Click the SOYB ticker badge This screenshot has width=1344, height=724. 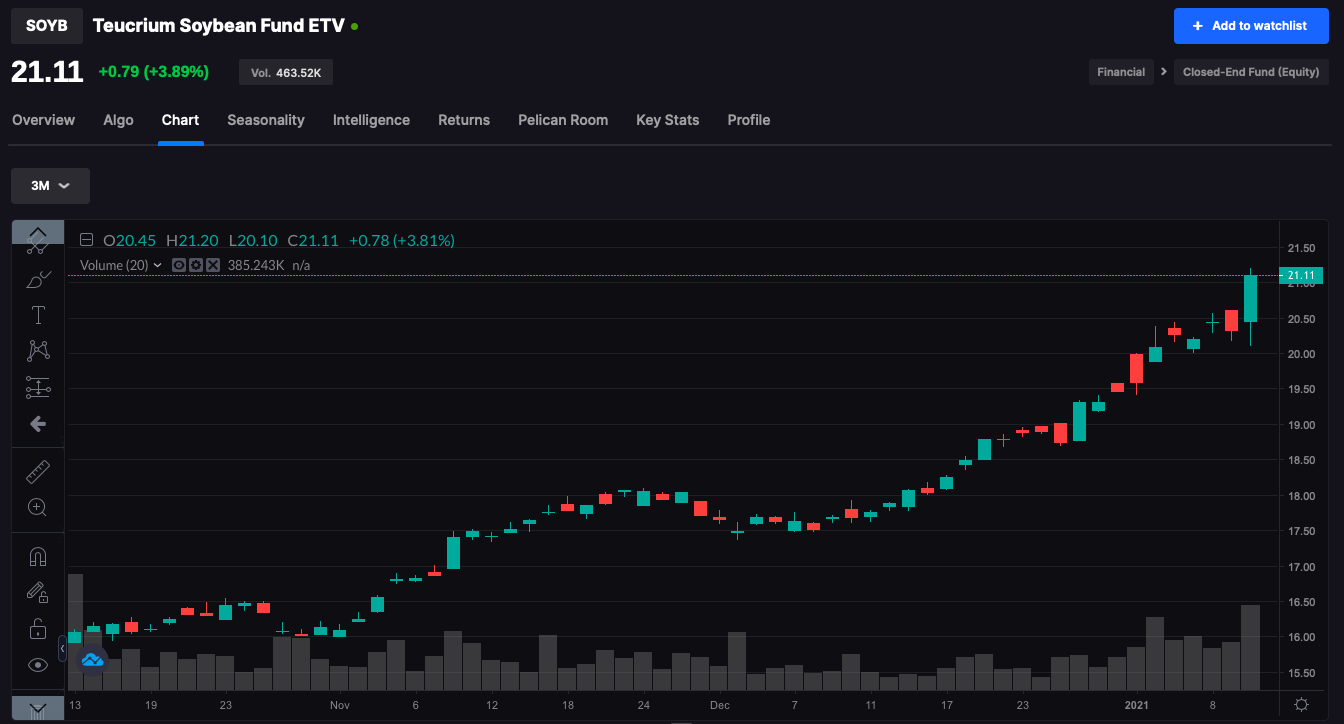coord(47,26)
